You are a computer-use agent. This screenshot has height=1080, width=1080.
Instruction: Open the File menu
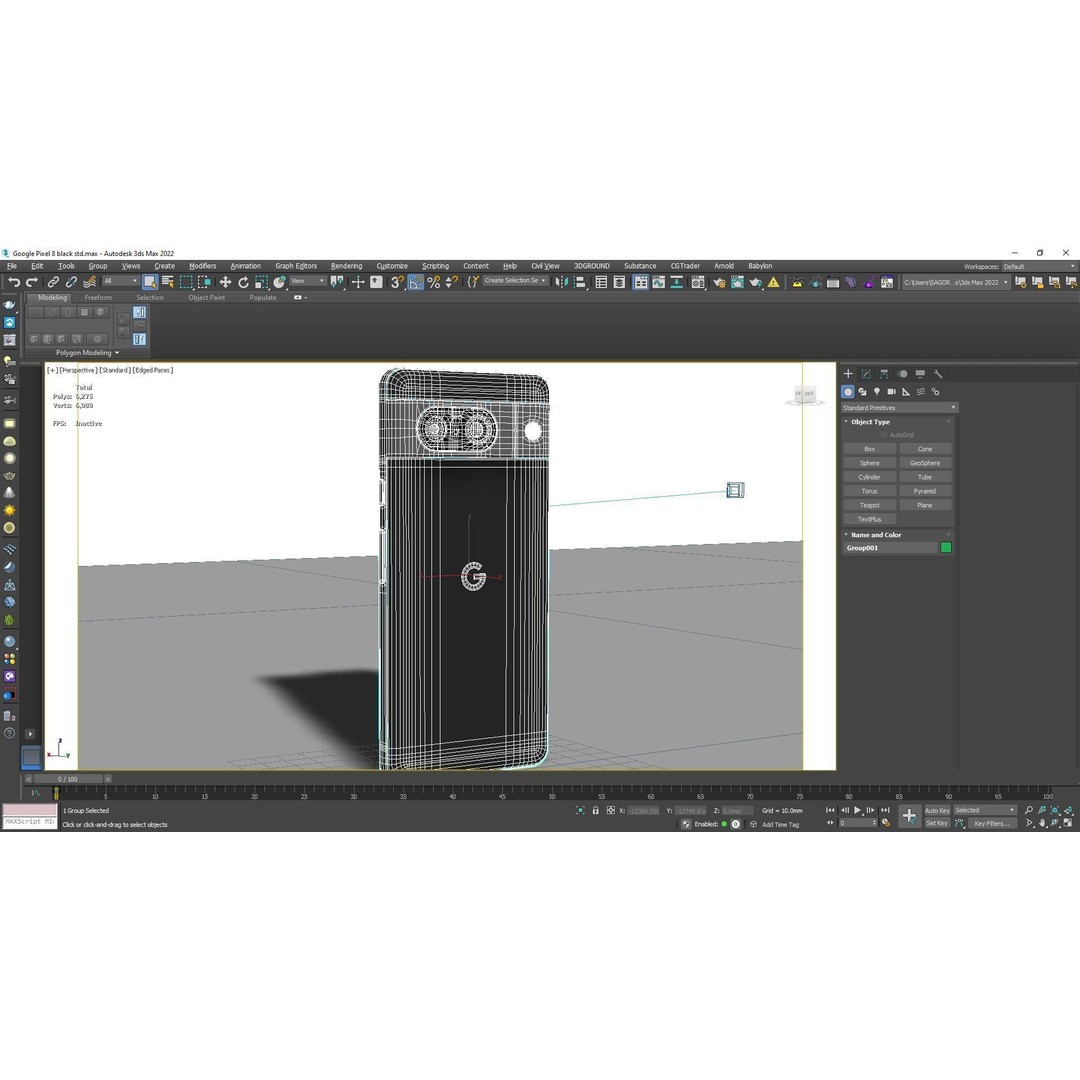point(12,266)
